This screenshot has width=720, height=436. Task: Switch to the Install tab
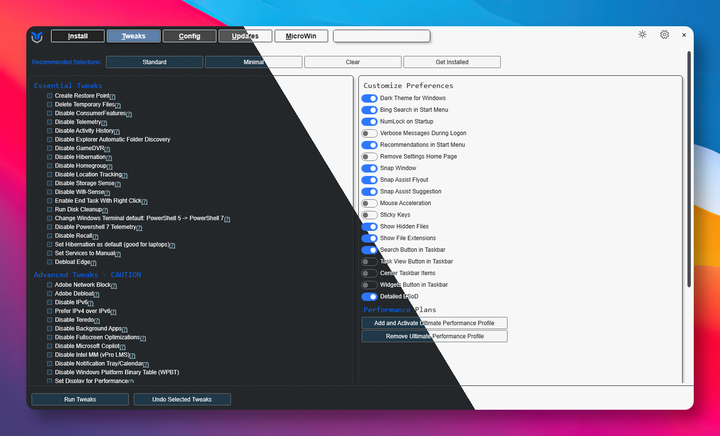pos(78,36)
